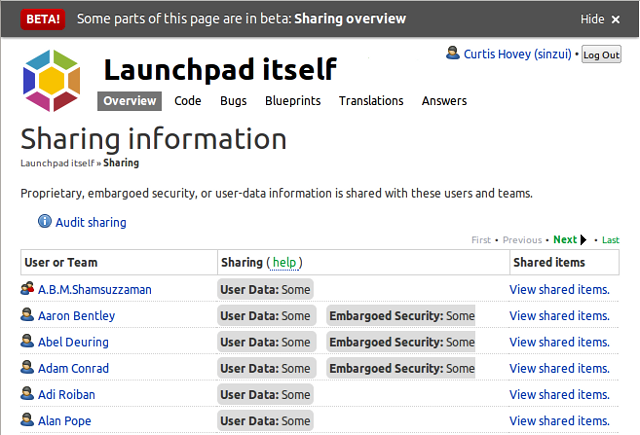Screen dimensions: 640x435
Task: Select the Overview tab
Action: 129,101
